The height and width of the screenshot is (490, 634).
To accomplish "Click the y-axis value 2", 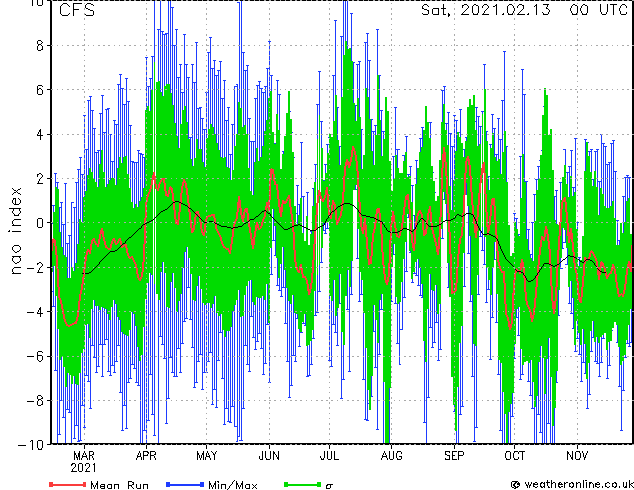I will click(x=40, y=179).
